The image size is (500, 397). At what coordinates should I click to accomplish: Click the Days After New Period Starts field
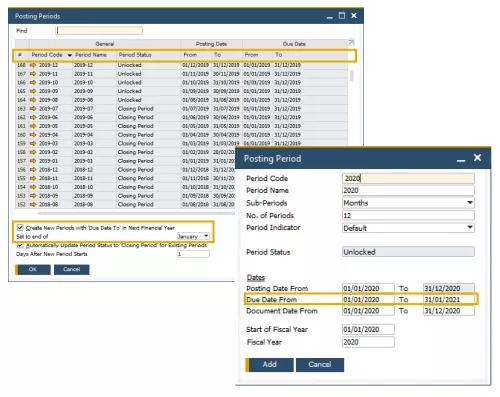193,254
